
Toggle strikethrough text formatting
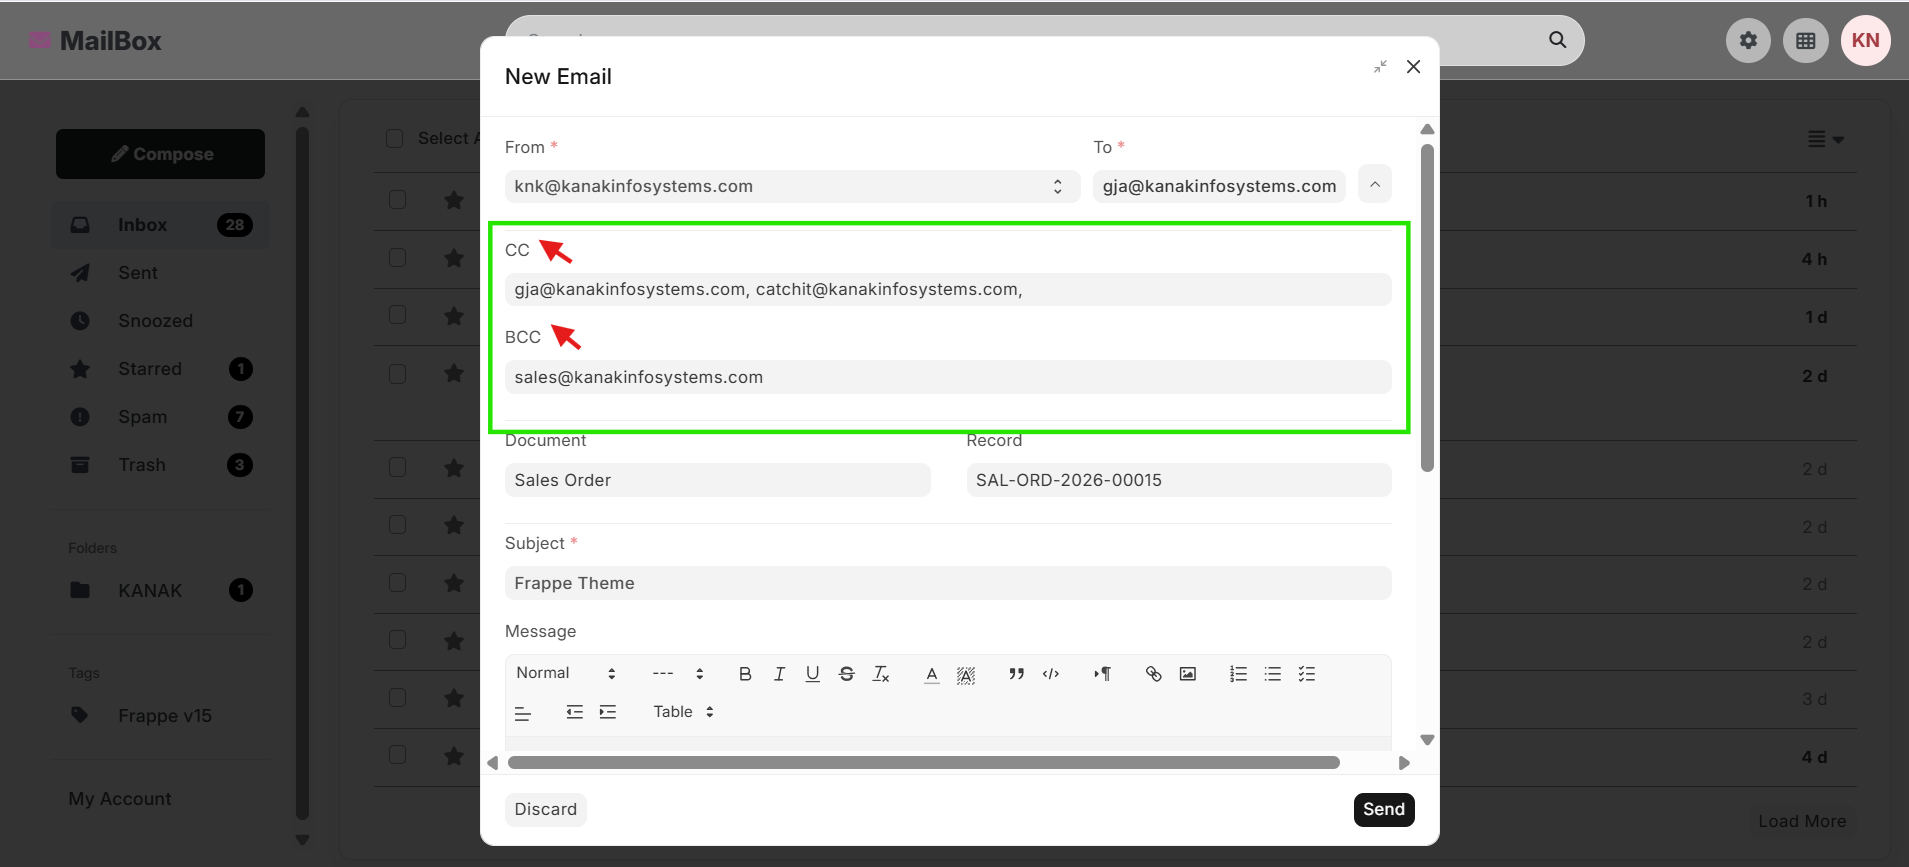(847, 674)
